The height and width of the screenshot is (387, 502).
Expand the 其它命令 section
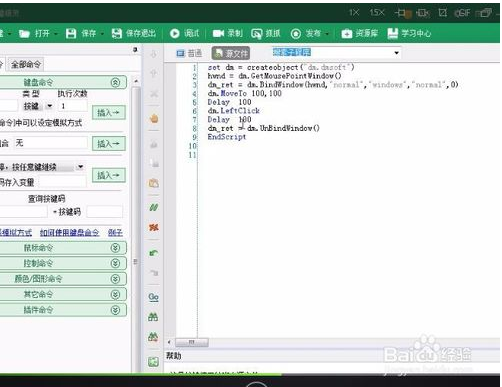(x=115, y=294)
